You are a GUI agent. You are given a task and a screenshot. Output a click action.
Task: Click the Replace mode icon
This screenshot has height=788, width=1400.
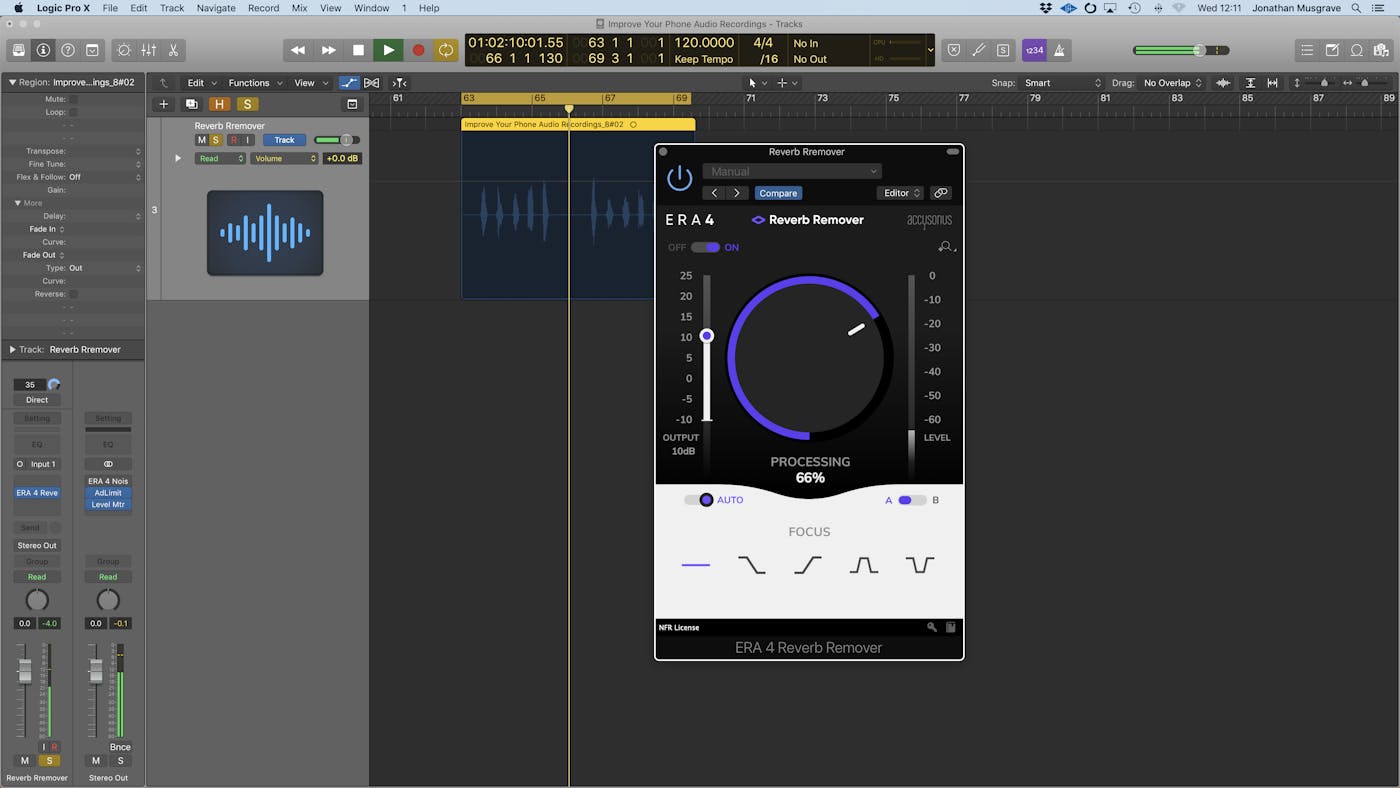954,50
